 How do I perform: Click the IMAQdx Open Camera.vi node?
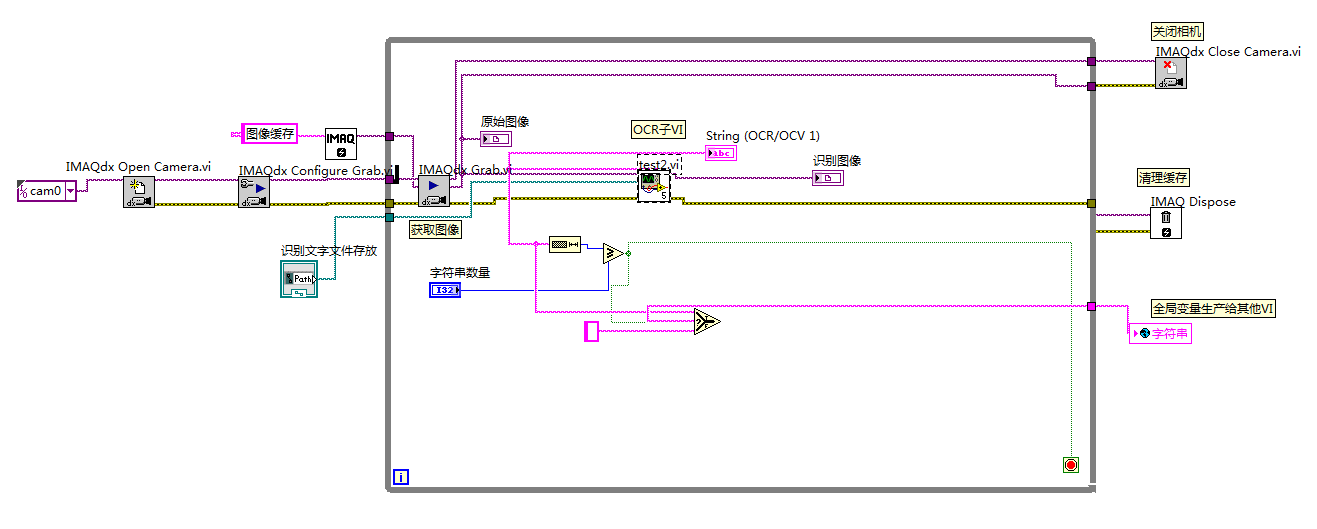(139, 192)
